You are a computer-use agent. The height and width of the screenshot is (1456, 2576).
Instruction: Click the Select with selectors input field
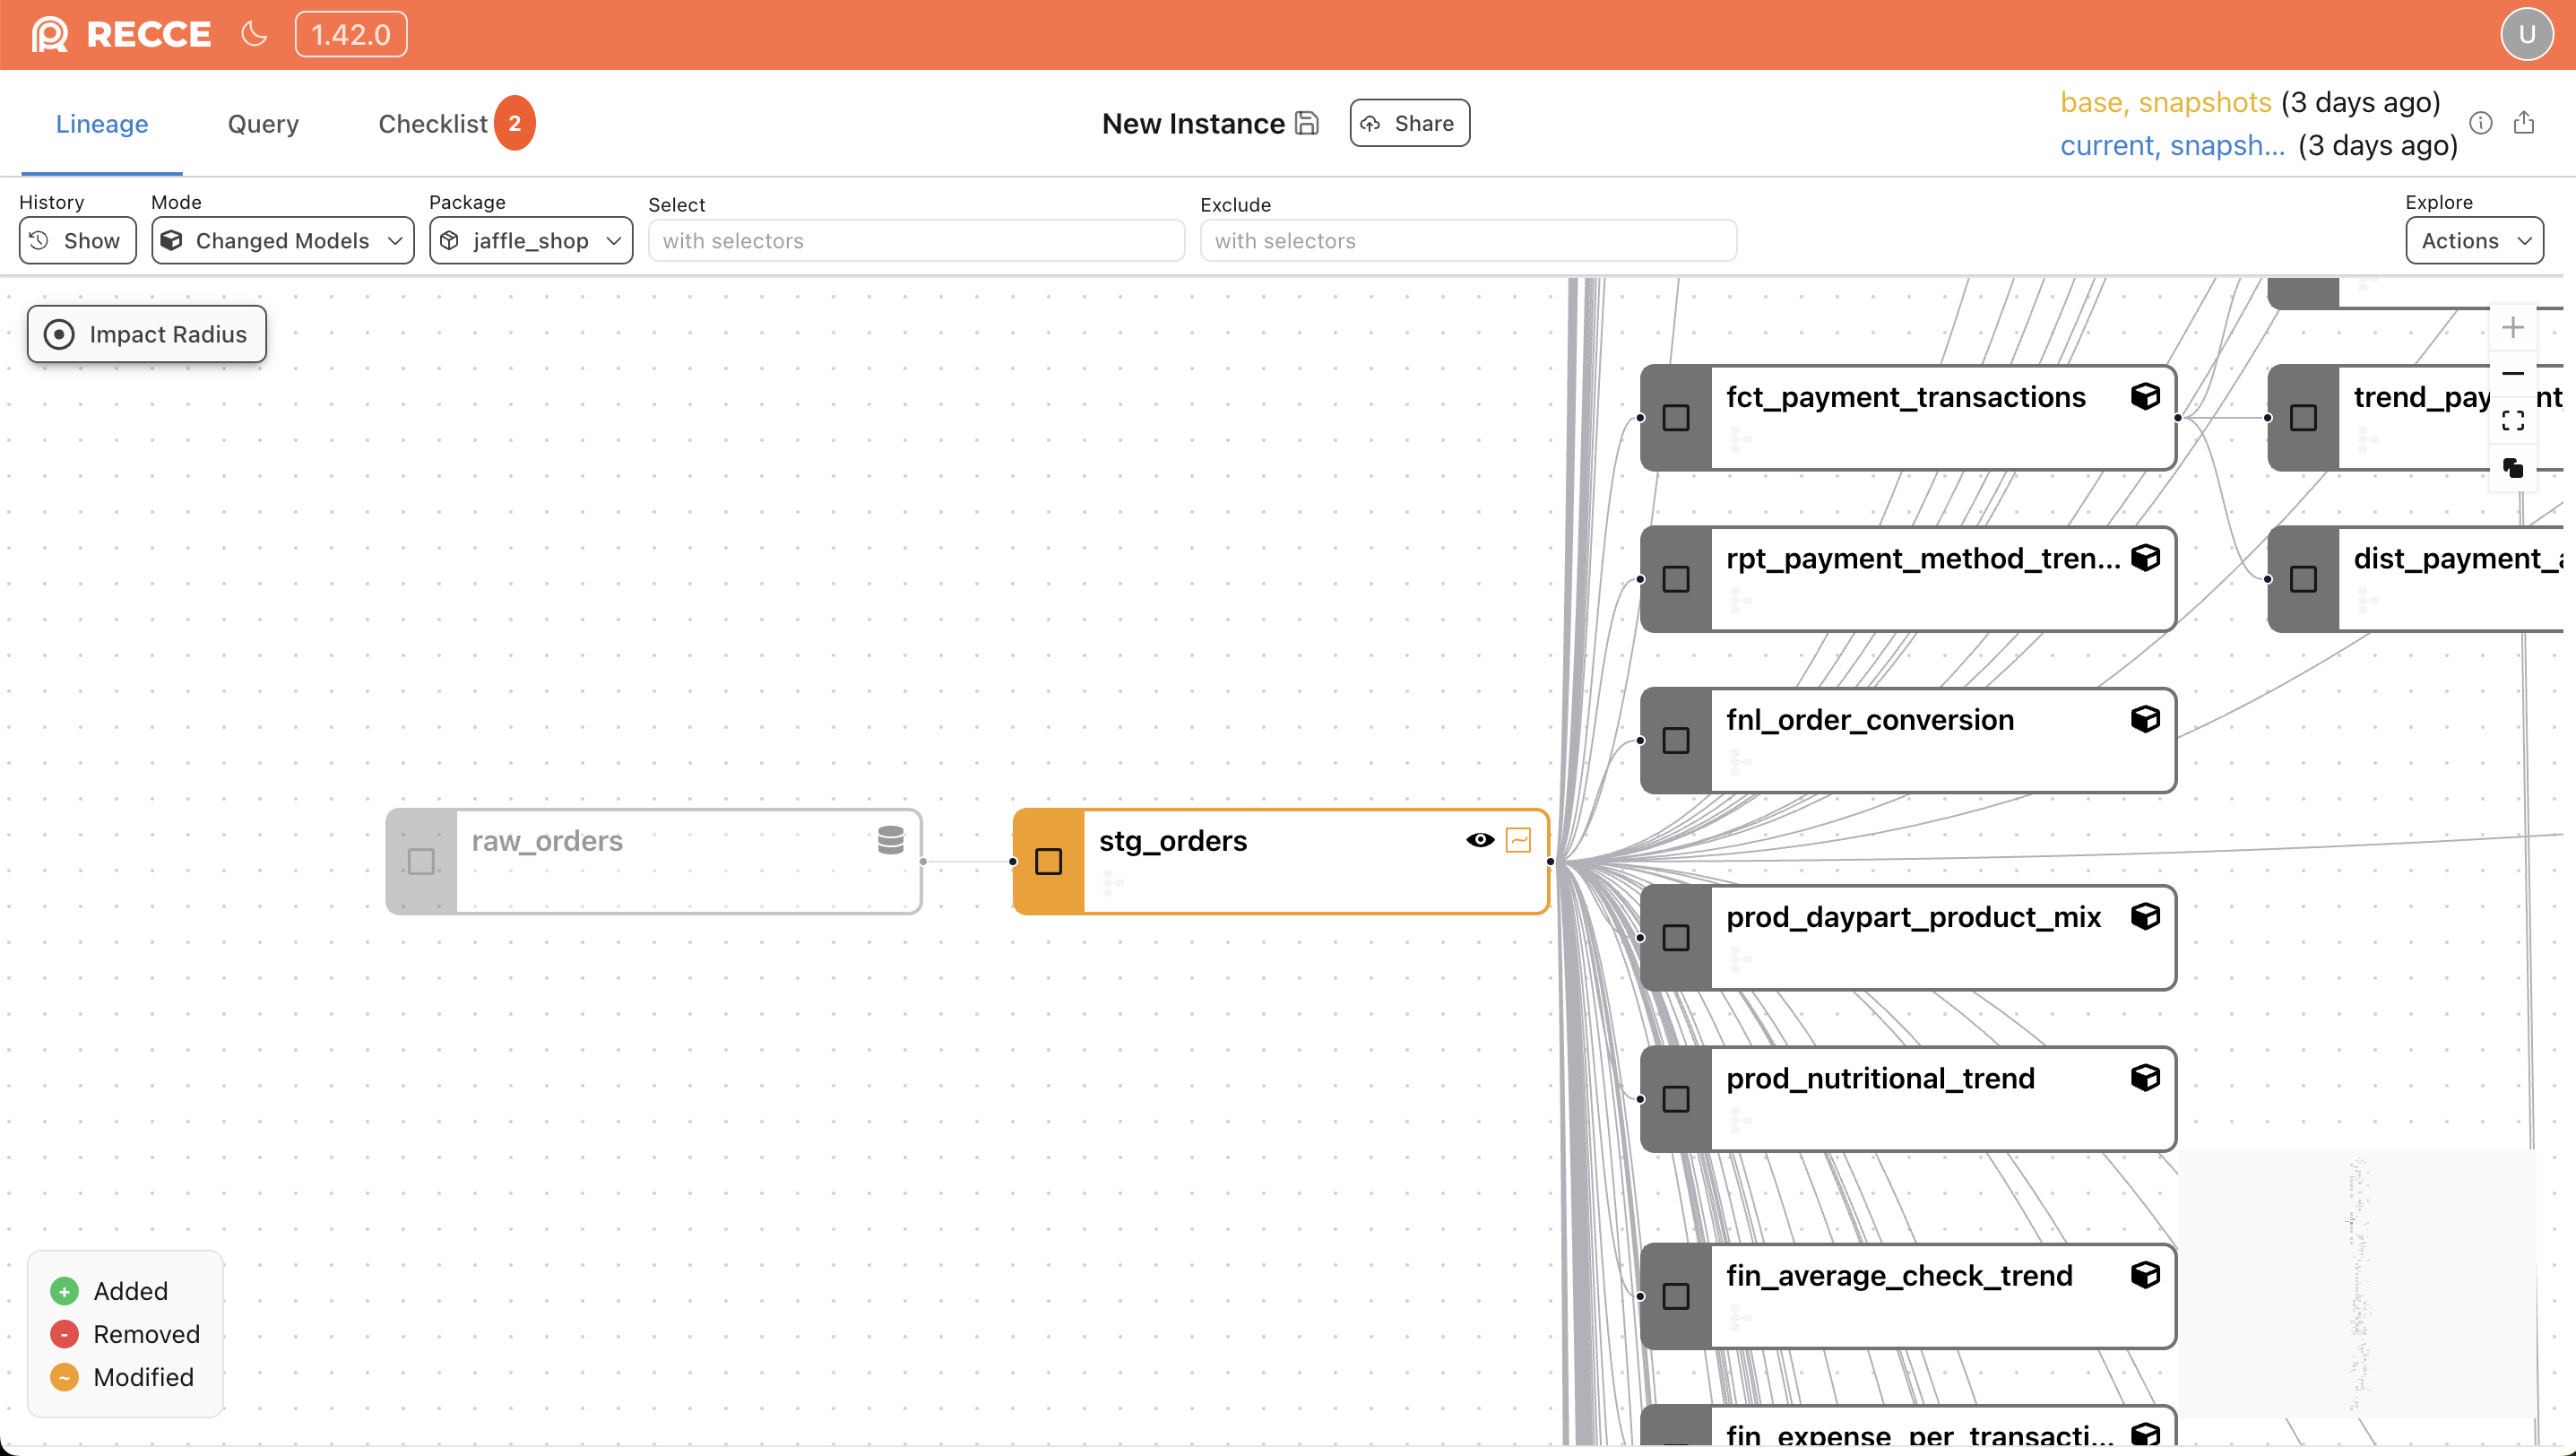click(x=915, y=240)
